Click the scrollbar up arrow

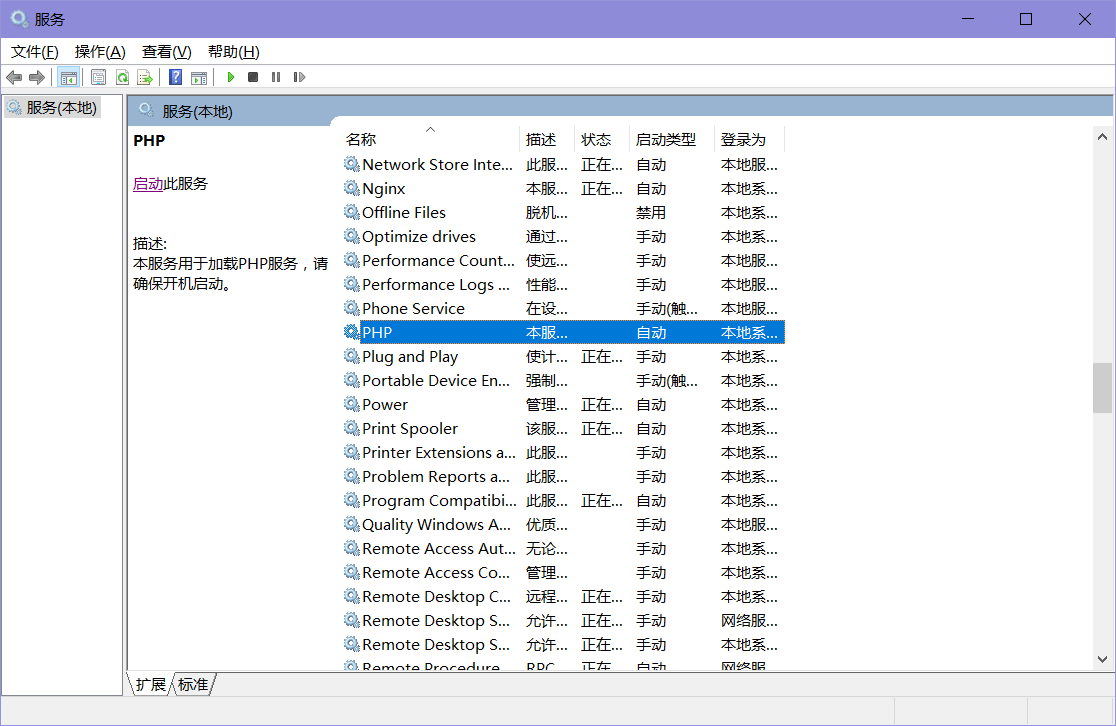1102,137
